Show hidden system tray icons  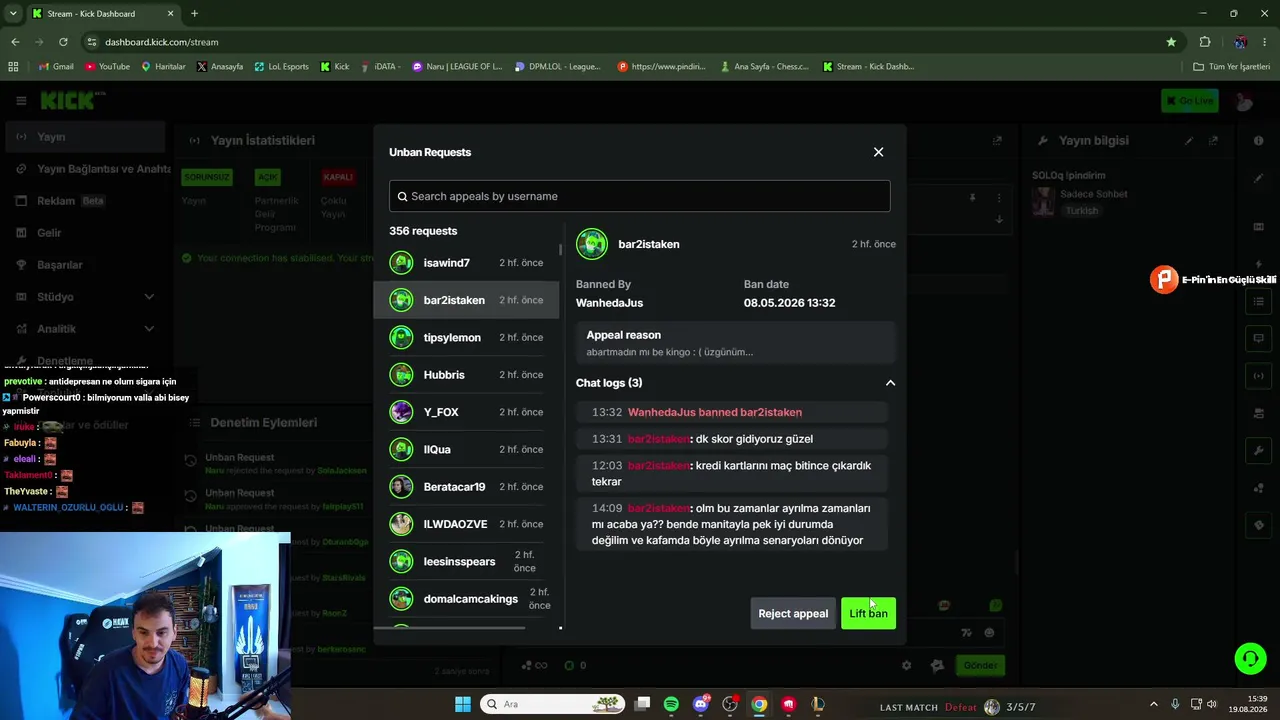point(1153,704)
